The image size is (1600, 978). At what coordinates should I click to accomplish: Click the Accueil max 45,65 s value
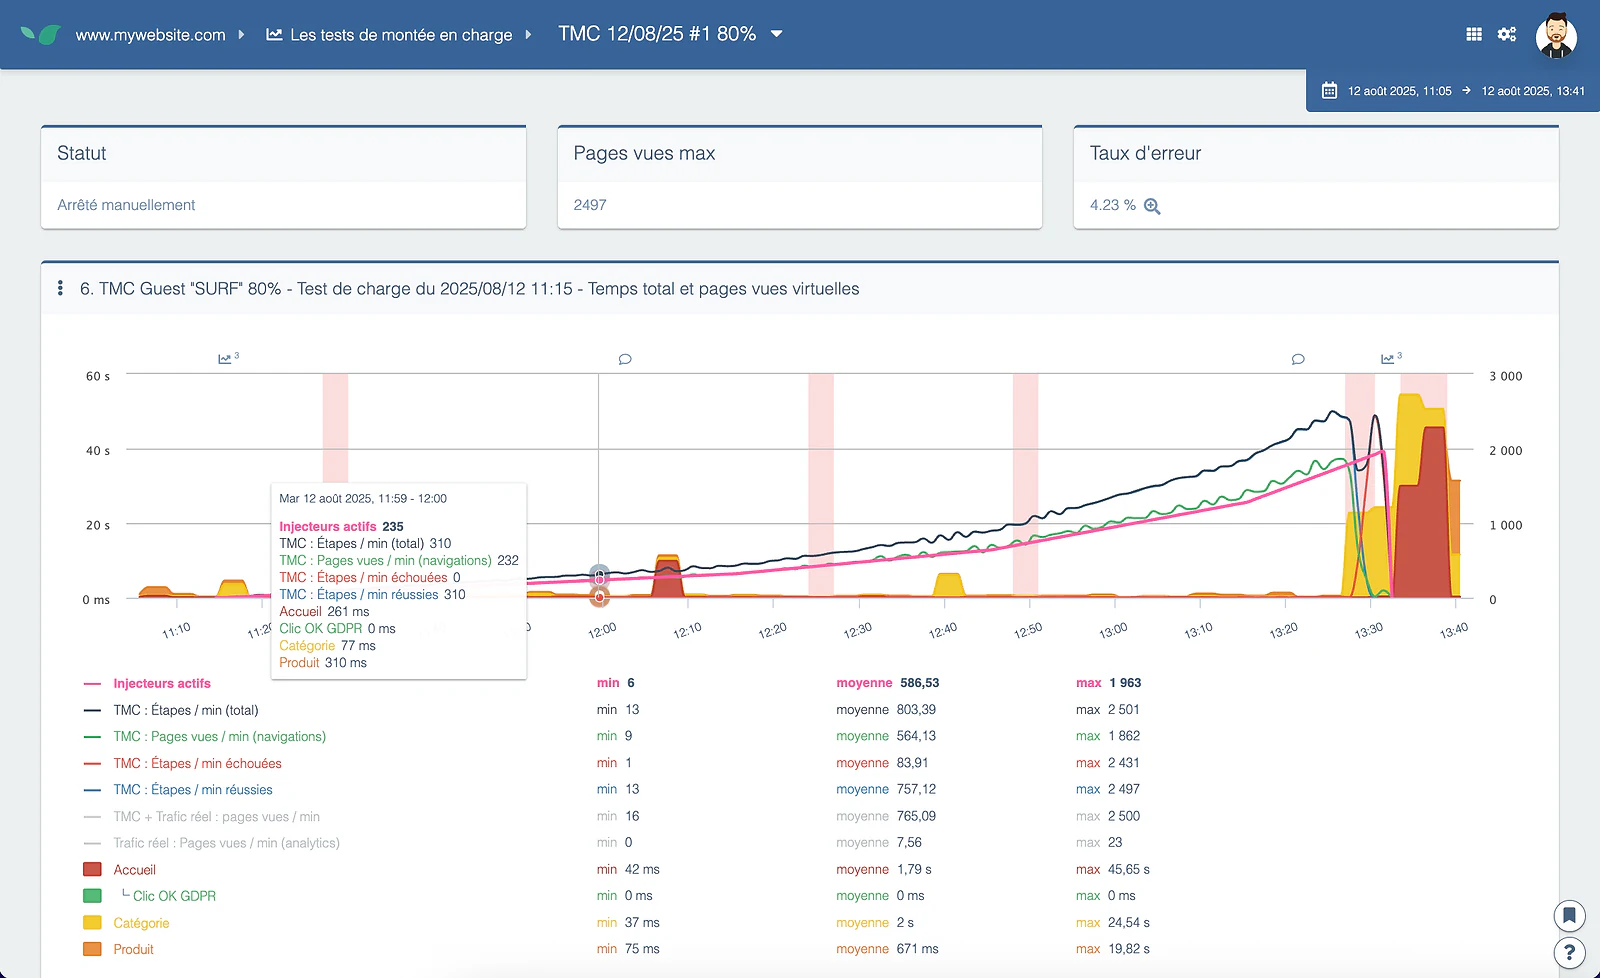click(1128, 870)
